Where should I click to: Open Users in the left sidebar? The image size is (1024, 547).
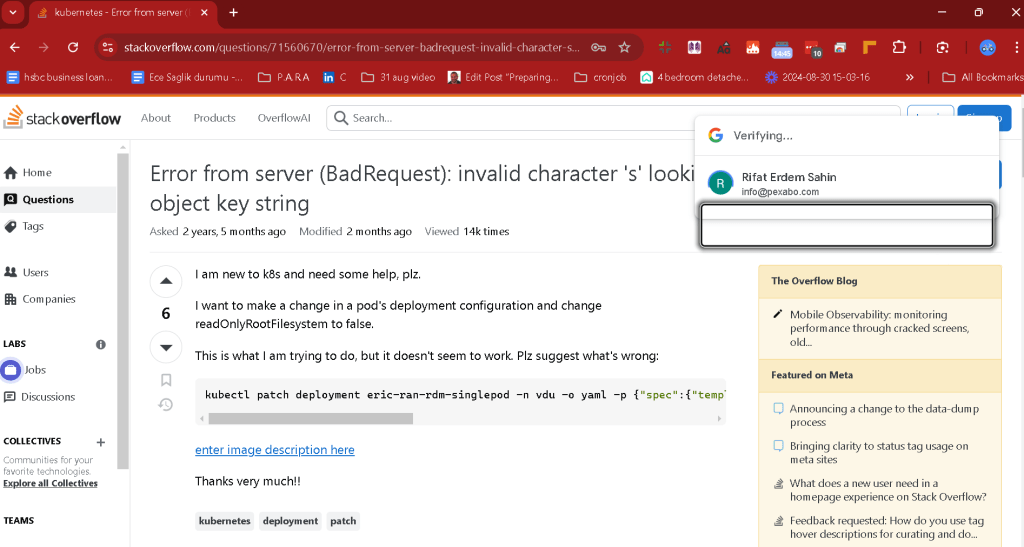[x=26, y=273]
